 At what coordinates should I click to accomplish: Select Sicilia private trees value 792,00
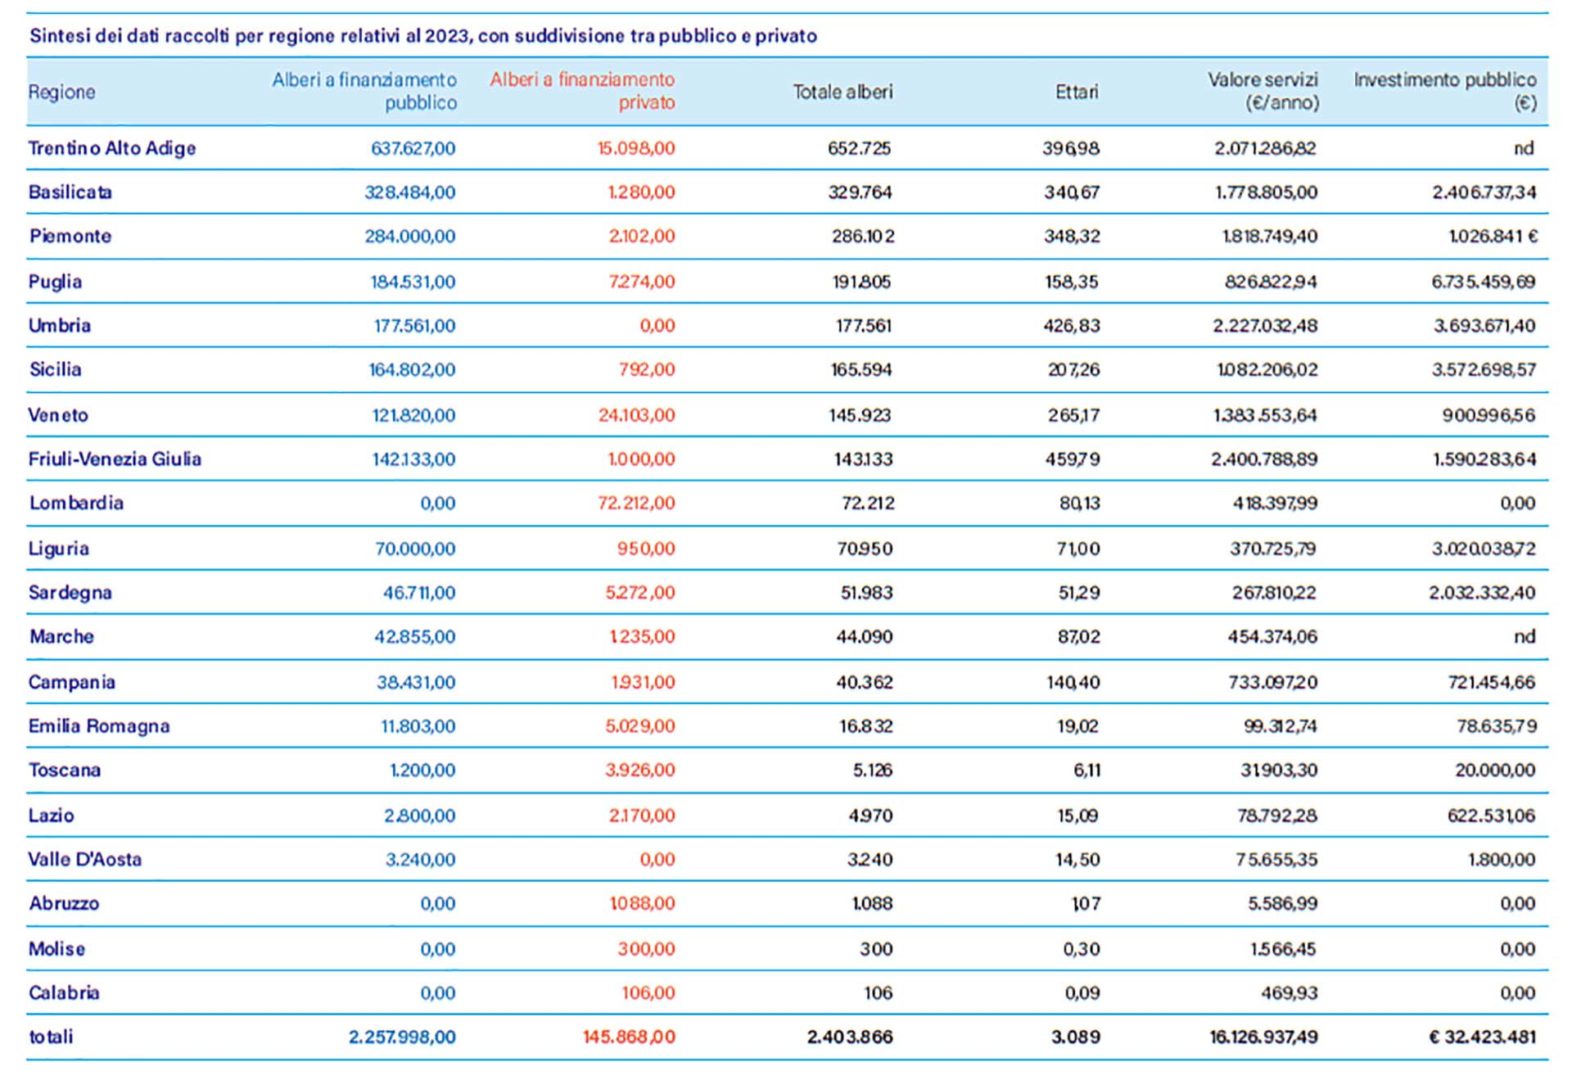[646, 369]
